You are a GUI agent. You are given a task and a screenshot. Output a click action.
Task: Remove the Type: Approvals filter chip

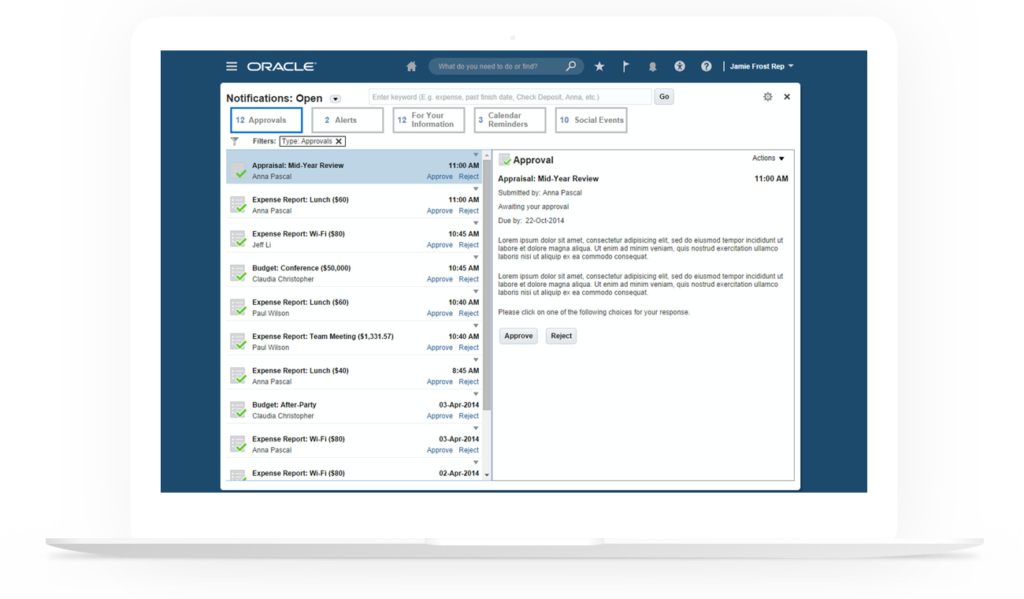coord(339,142)
